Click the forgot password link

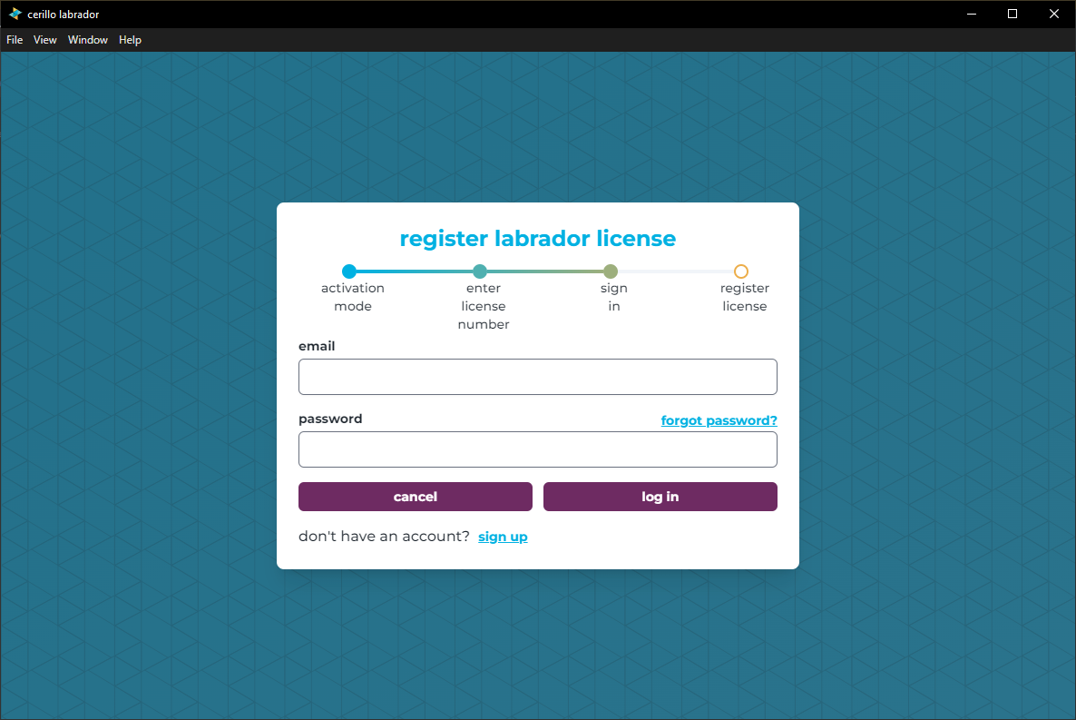pos(718,420)
